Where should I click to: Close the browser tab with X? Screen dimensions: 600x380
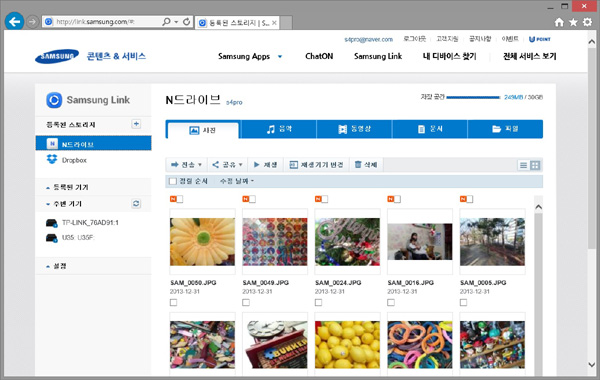point(274,23)
